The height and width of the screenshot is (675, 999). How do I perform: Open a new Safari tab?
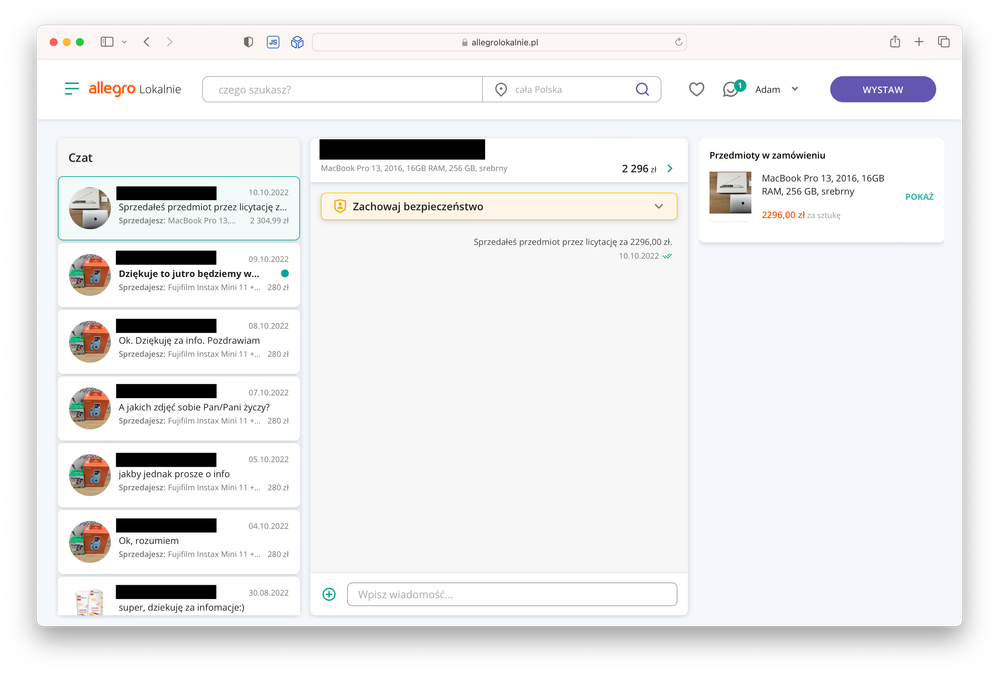919,42
